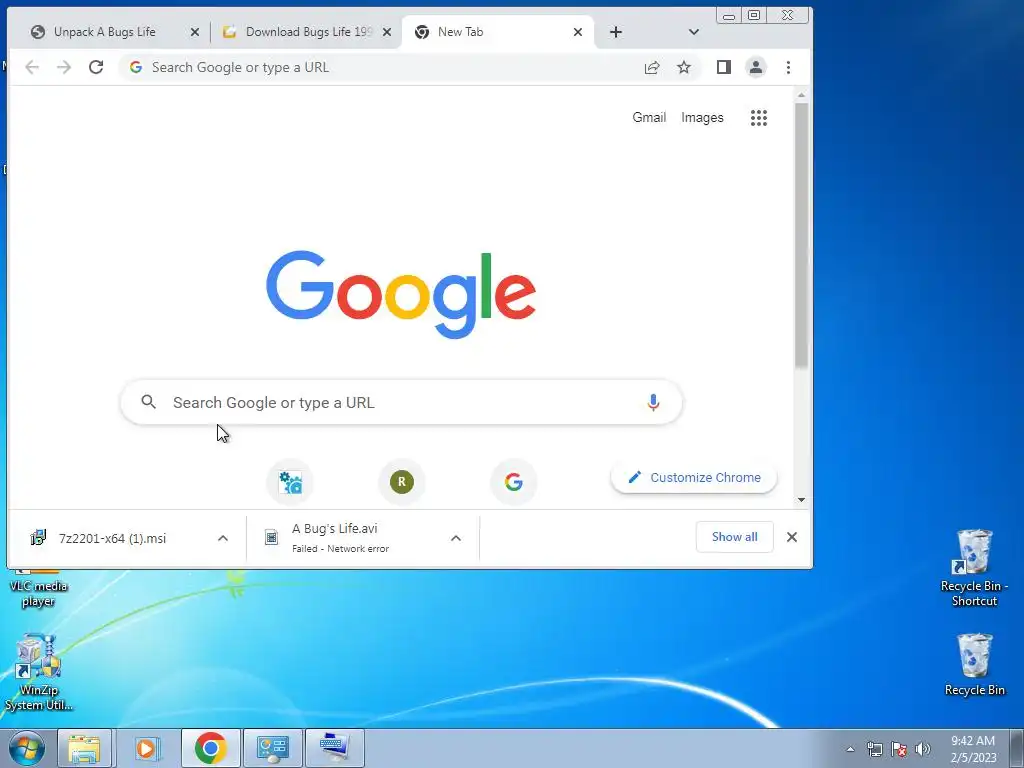
Task: Open Chrome three-dot menu
Action: (x=788, y=67)
